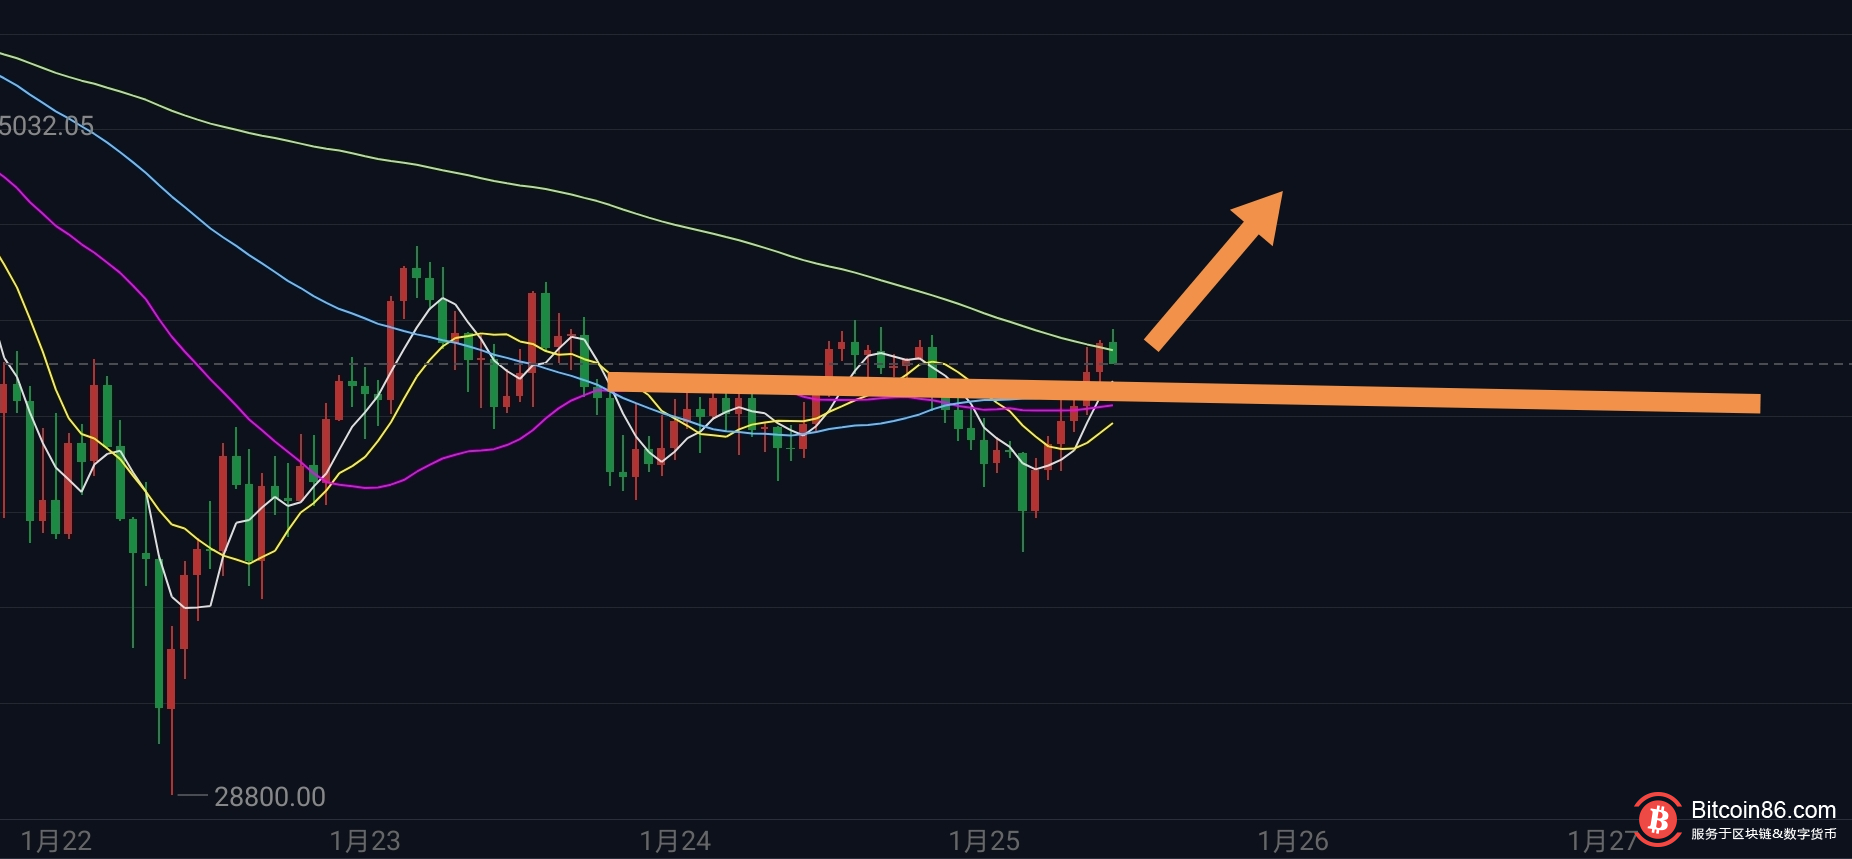Image resolution: width=1852 pixels, height=859 pixels.
Task: Click the Bitcoin86 orange logo icon
Action: point(1658,819)
